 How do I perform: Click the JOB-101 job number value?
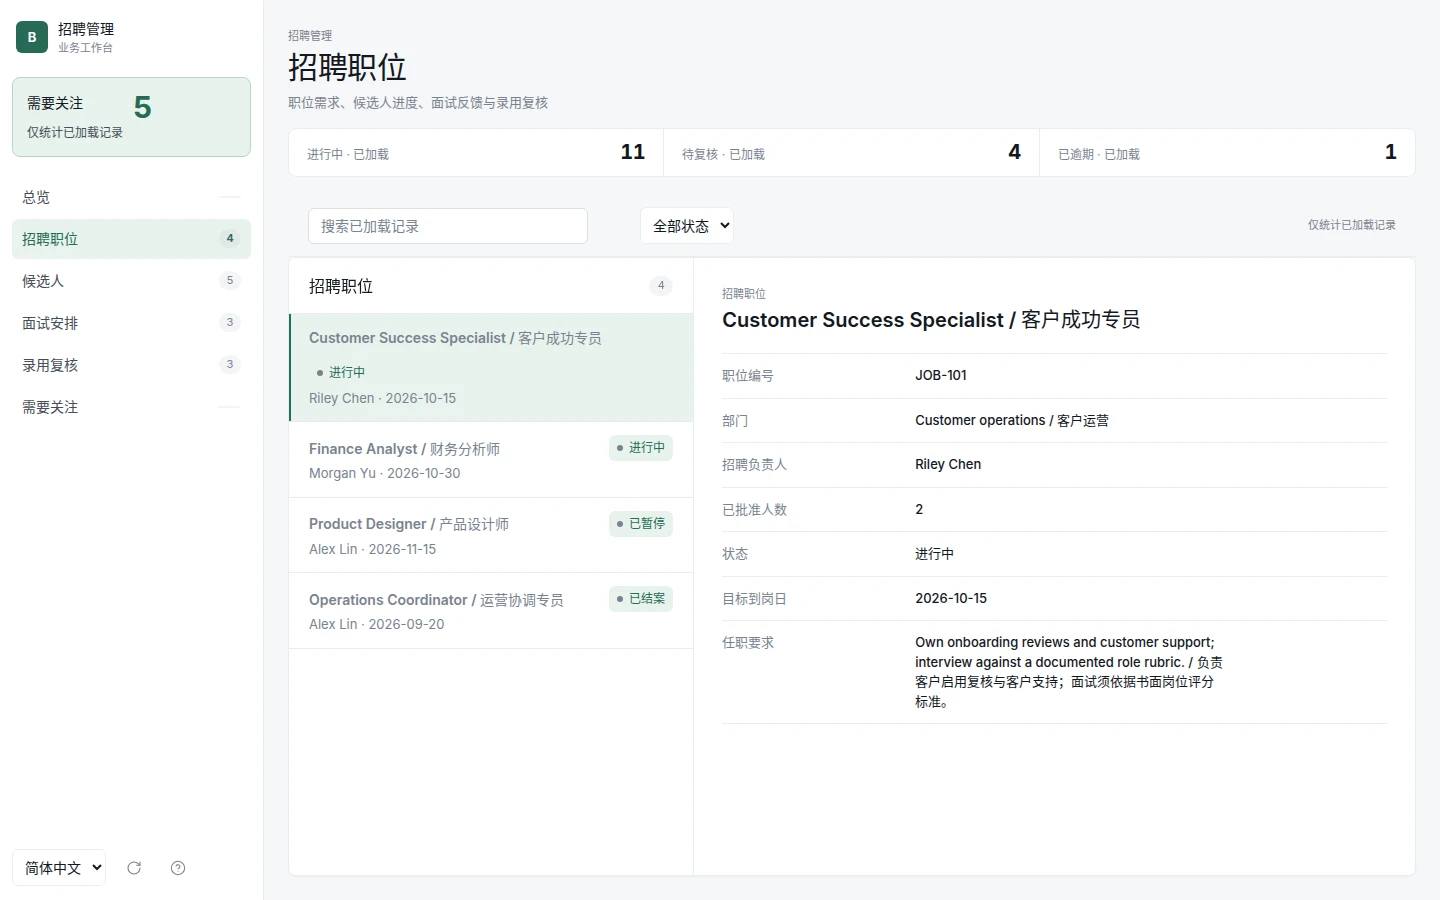tap(941, 376)
